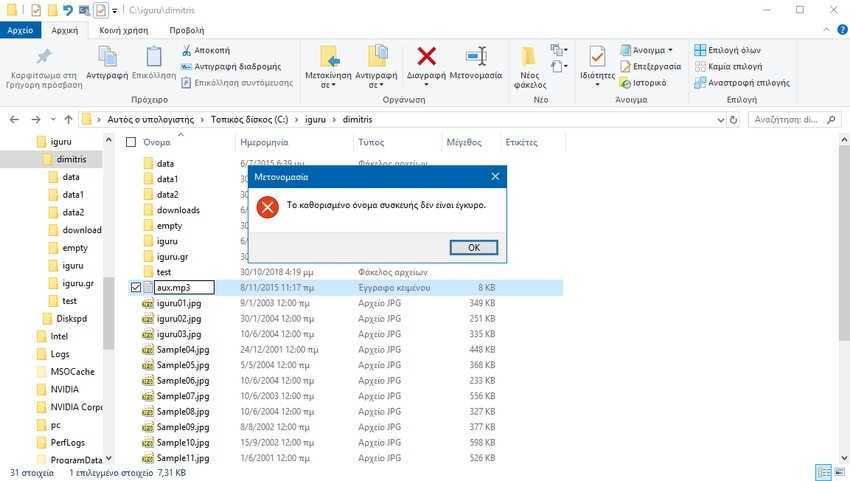The width and height of the screenshot is (850, 481).
Task: Sort by Μέγεθος column header
Action: [464, 143]
